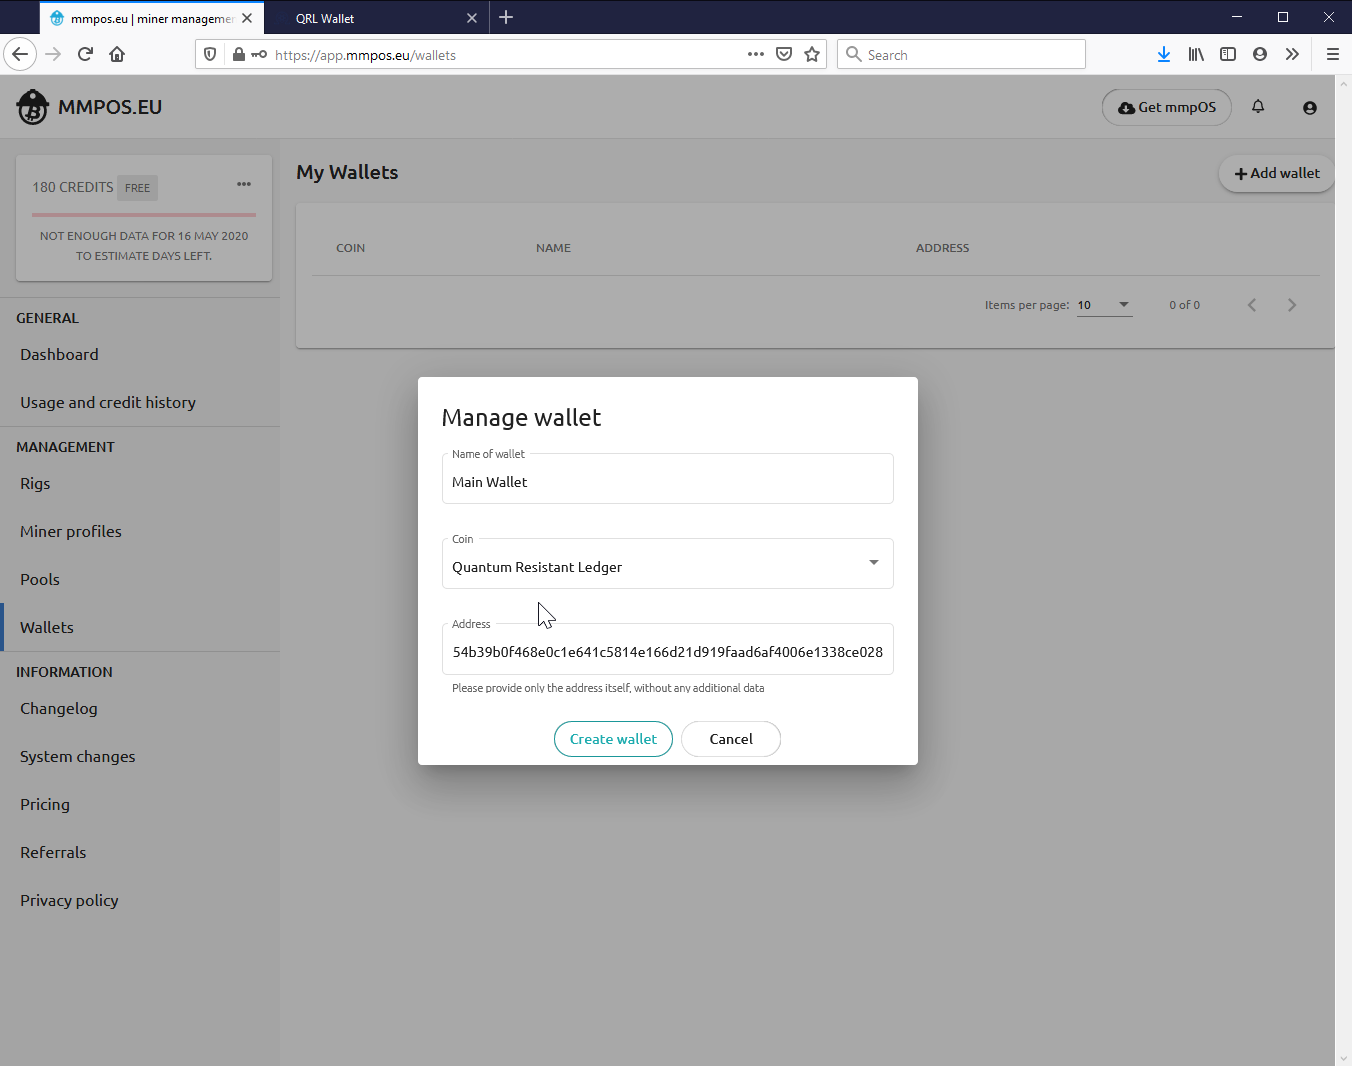Toggle browser sidebar icon
The height and width of the screenshot is (1066, 1352).
point(1228,54)
